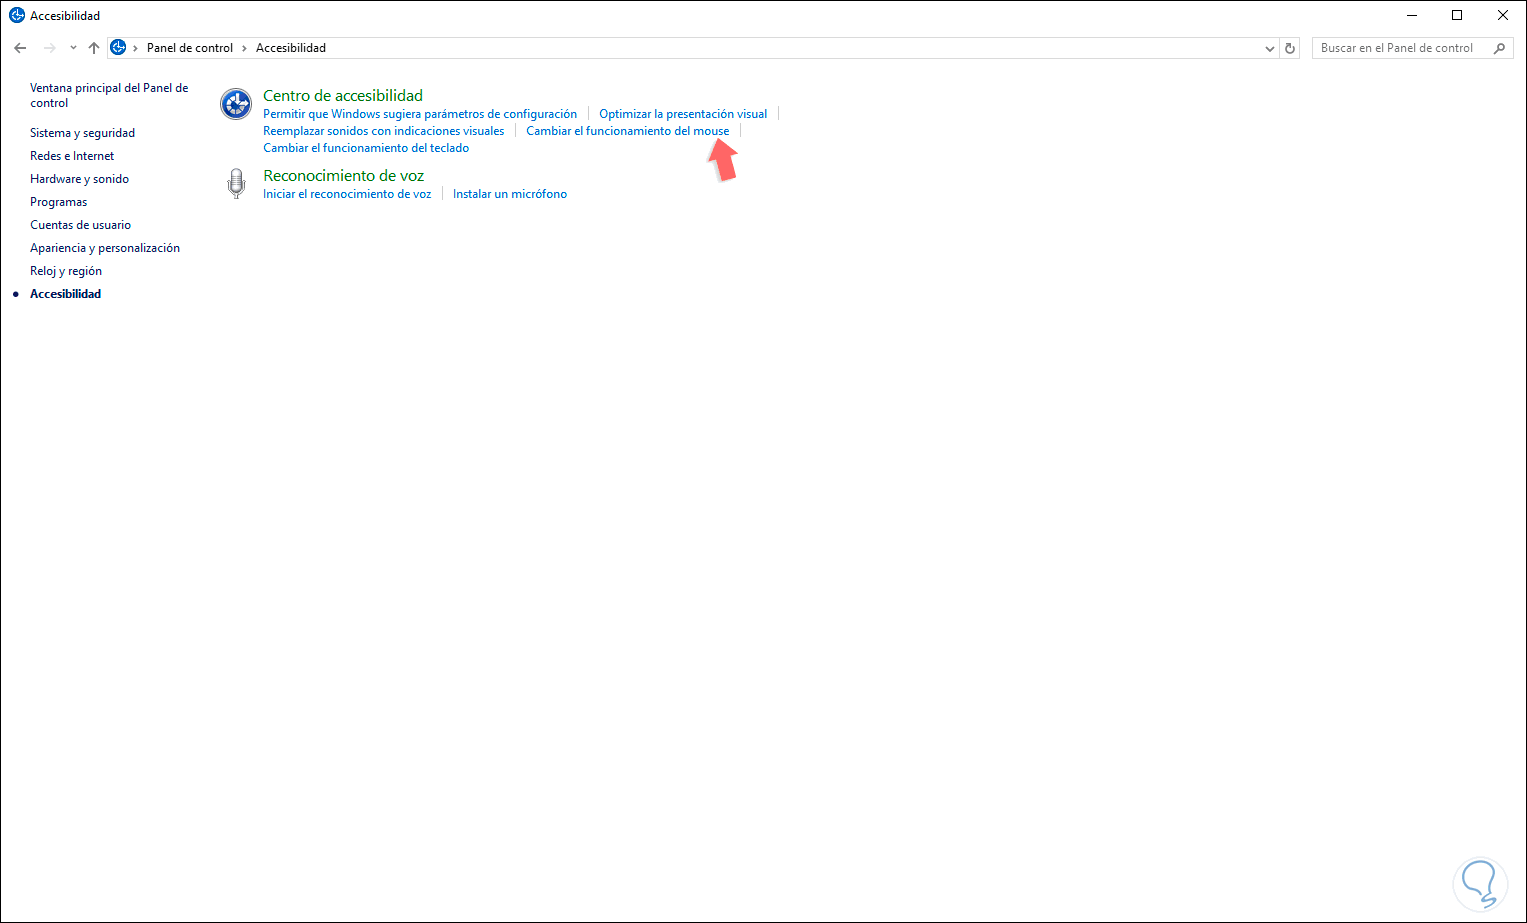Click 'Iniciar el reconocimiento de voz'
Image resolution: width=1527 pixels, height=923 pixels.
tap(347, 194)
